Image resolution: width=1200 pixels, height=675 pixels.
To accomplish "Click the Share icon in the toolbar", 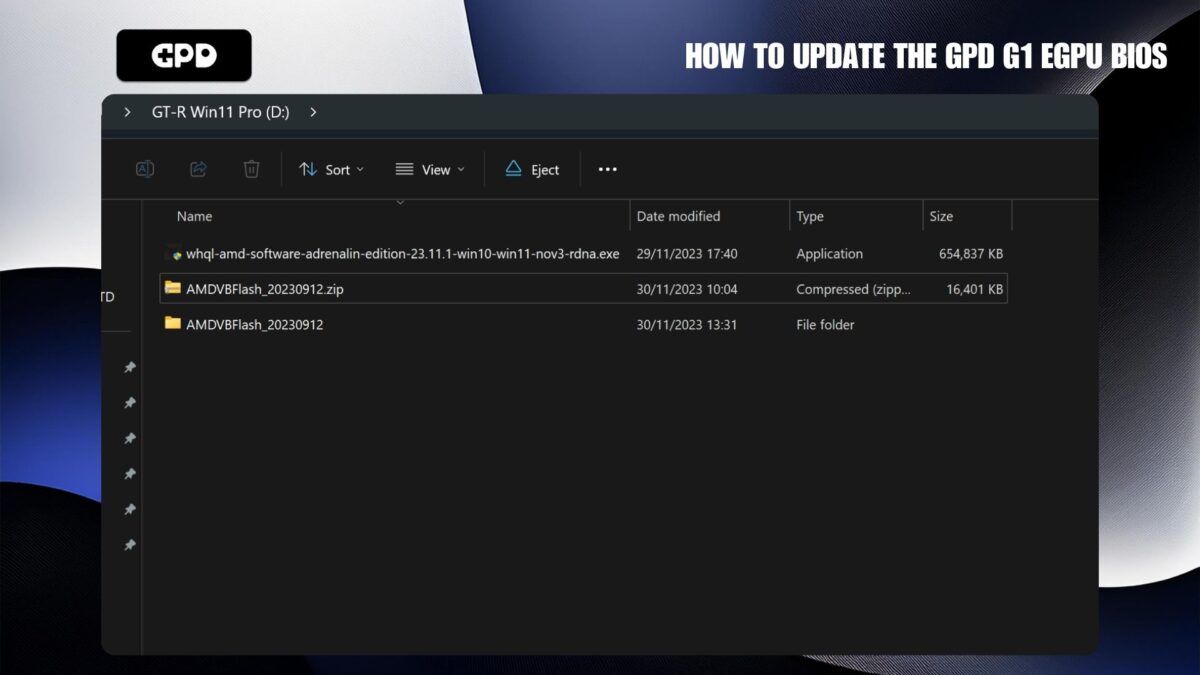I will 198,169.
